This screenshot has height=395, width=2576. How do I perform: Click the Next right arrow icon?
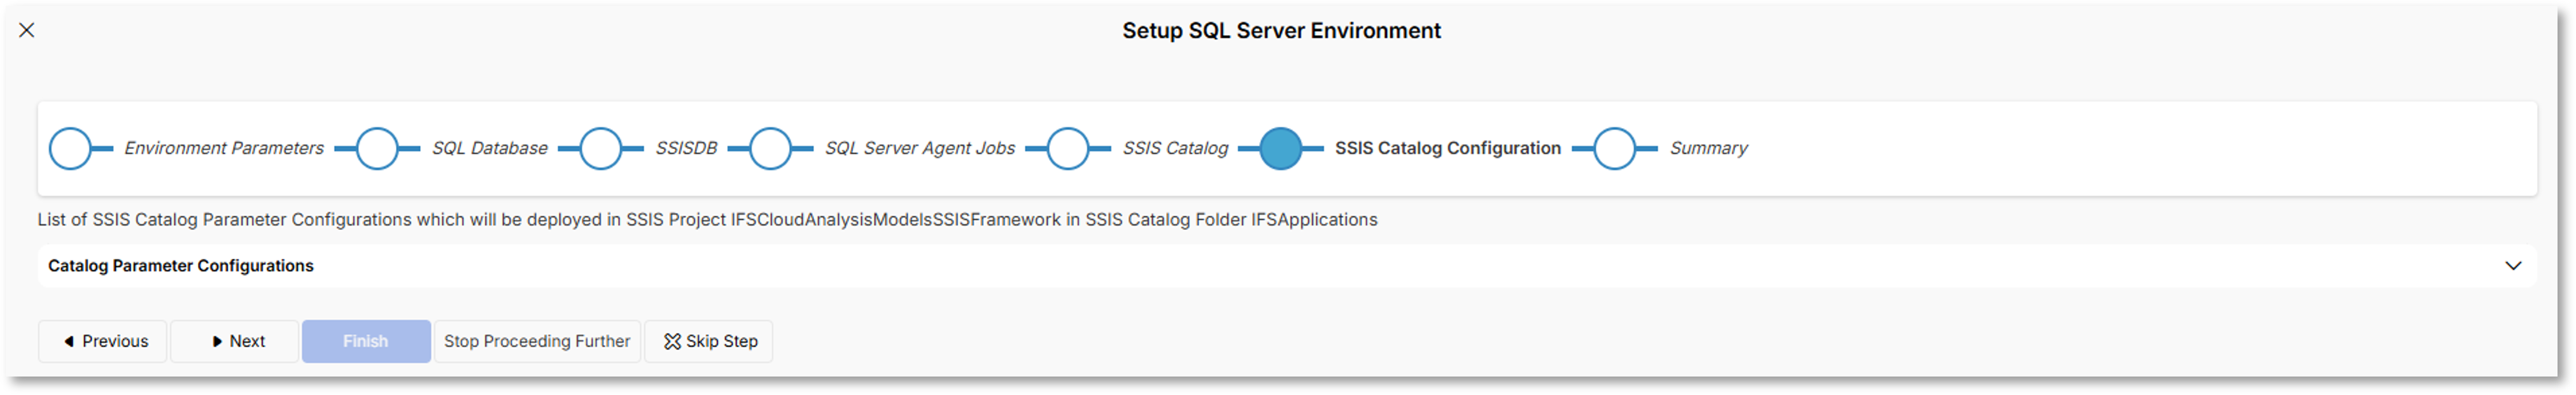(x=217, y=342)
